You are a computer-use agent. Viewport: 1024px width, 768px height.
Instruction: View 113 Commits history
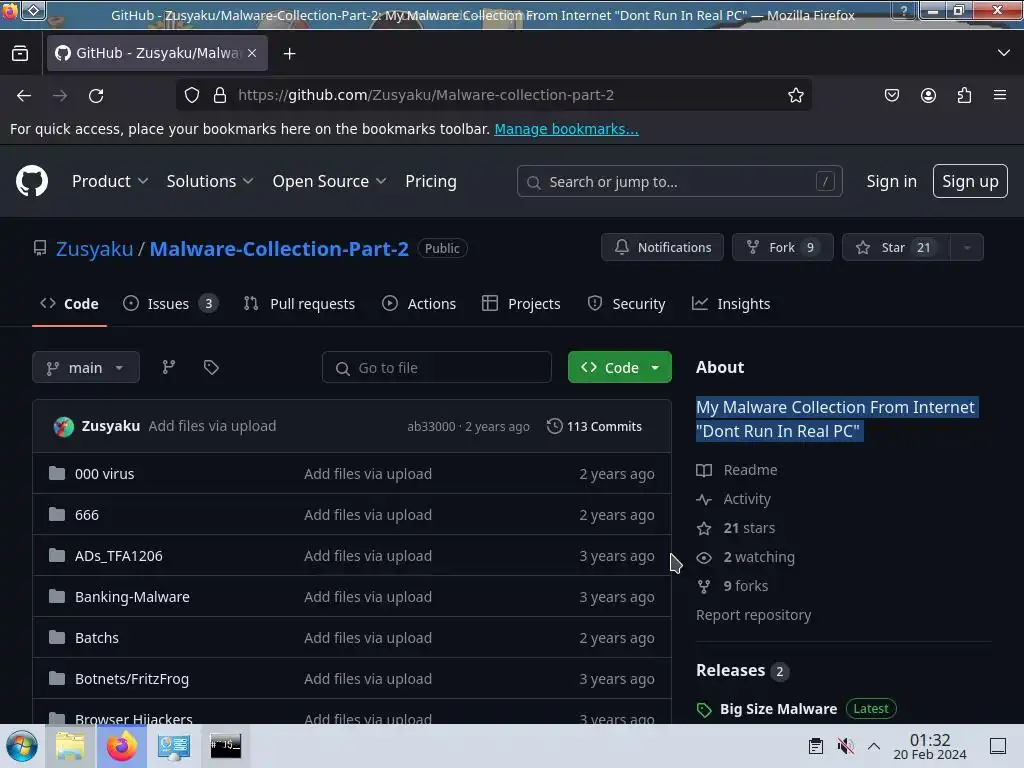pyautogui.click(x=594, y=426)
